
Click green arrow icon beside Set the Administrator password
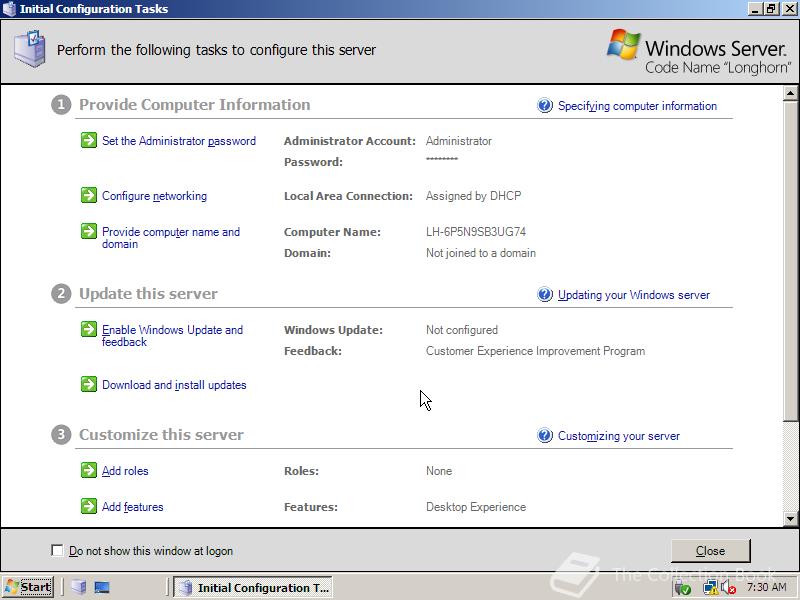point(89,140)
